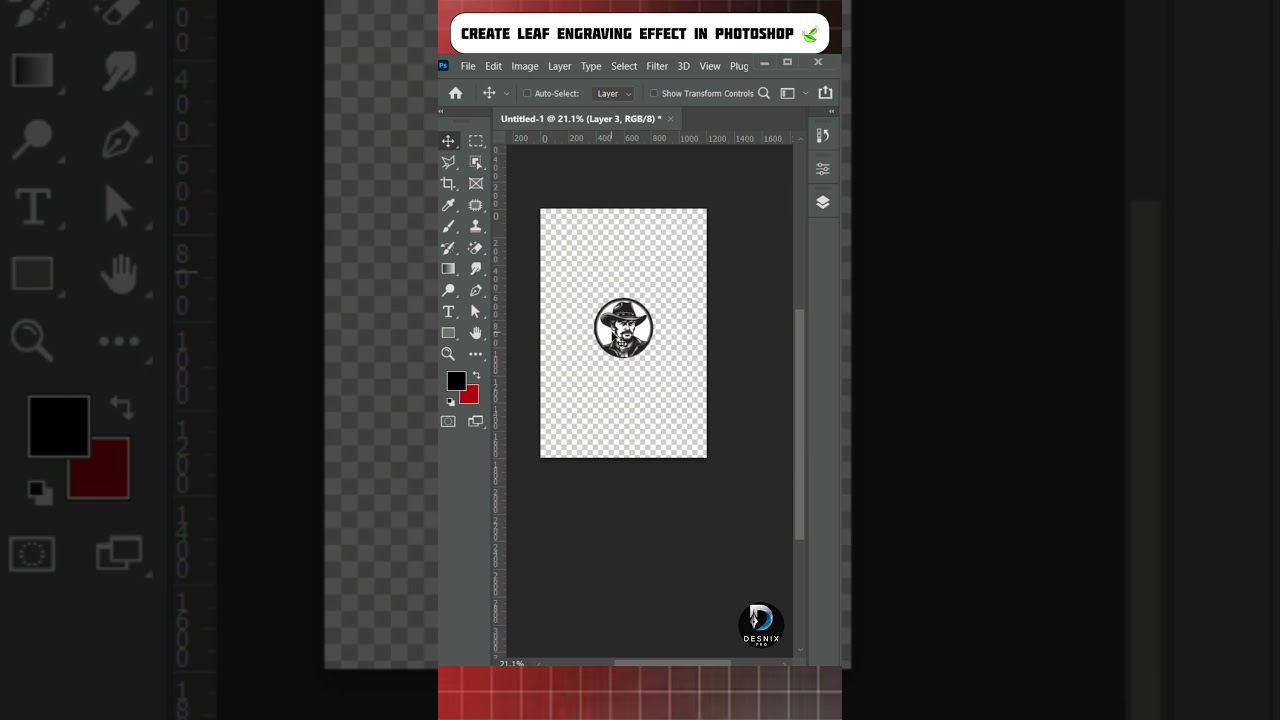Open the Edit menu
The height and width of the screenshot is (720, 1280).
[494, 66]
